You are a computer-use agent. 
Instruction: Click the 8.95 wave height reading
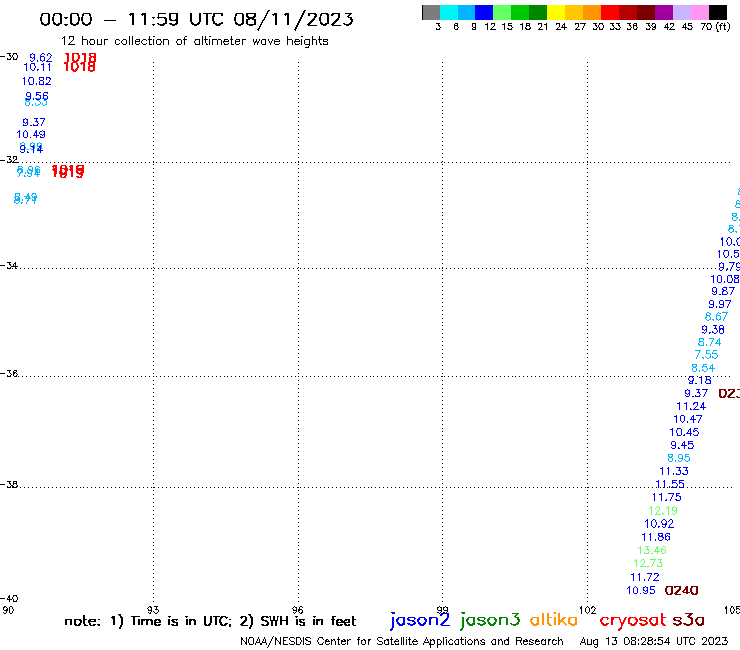click(679, 458)
